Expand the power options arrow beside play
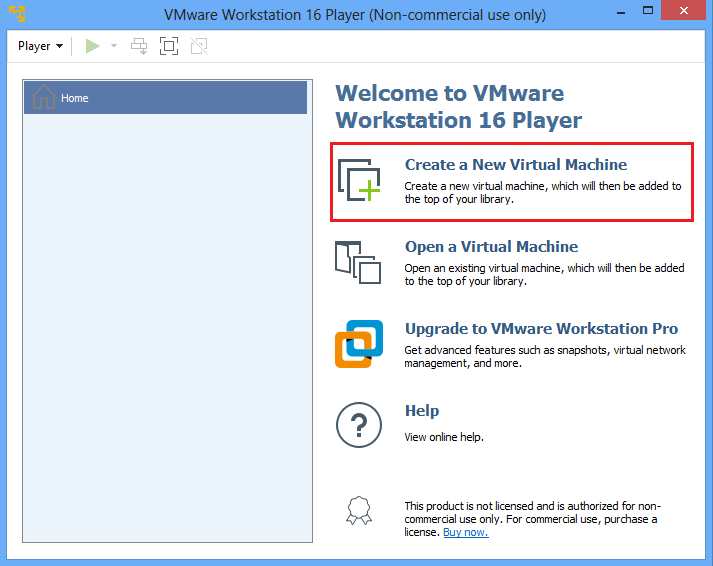Screen dimensions: 713x566 113,46
